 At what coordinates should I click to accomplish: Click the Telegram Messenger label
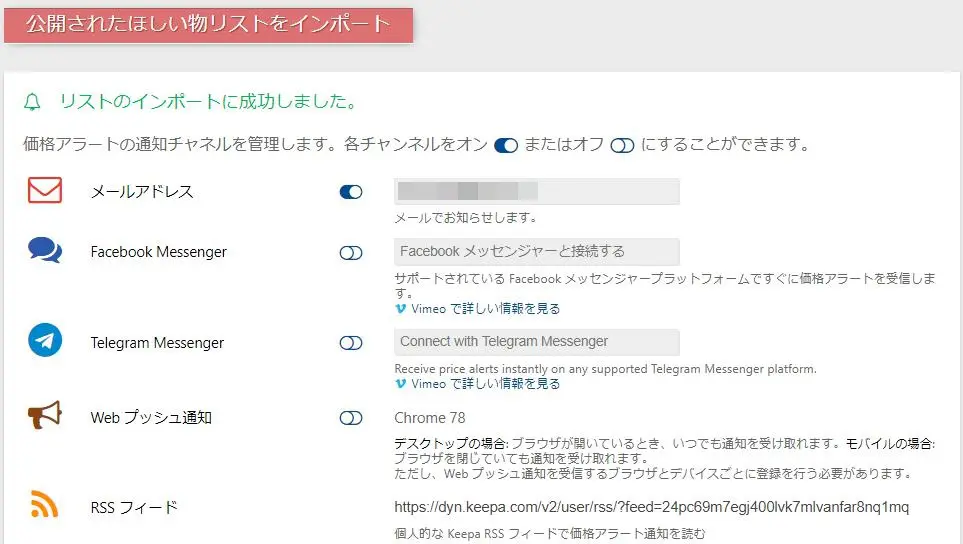tap(157, 343)
